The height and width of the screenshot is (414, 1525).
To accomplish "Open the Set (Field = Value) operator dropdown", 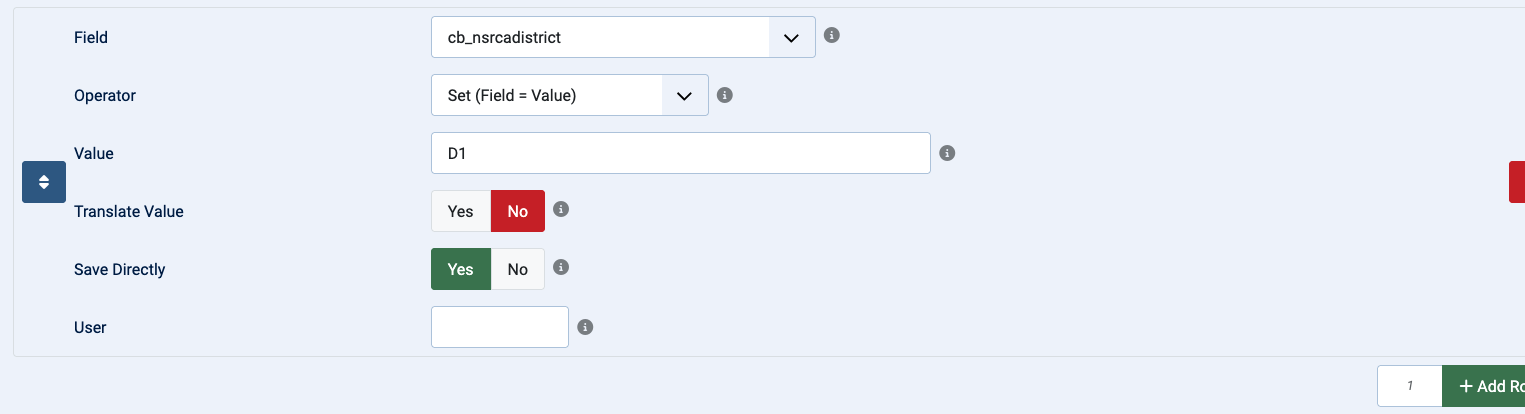I will pyautogui.click(x=570, y=95).
